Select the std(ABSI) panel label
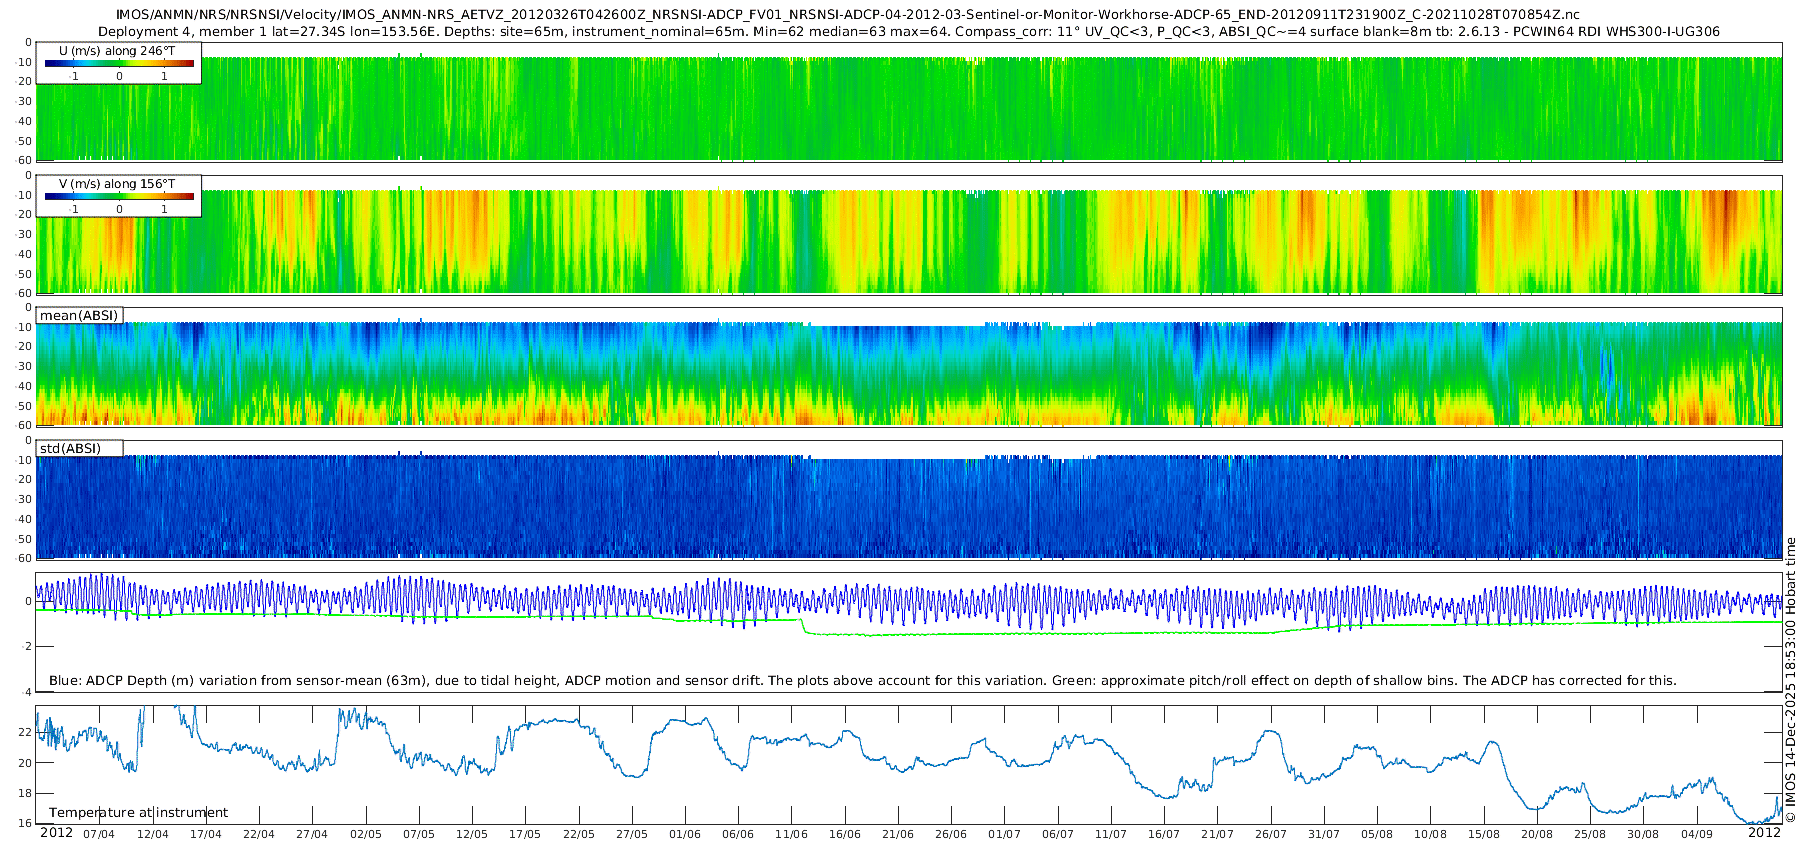The image size is (1800, 850). (70, 449)
